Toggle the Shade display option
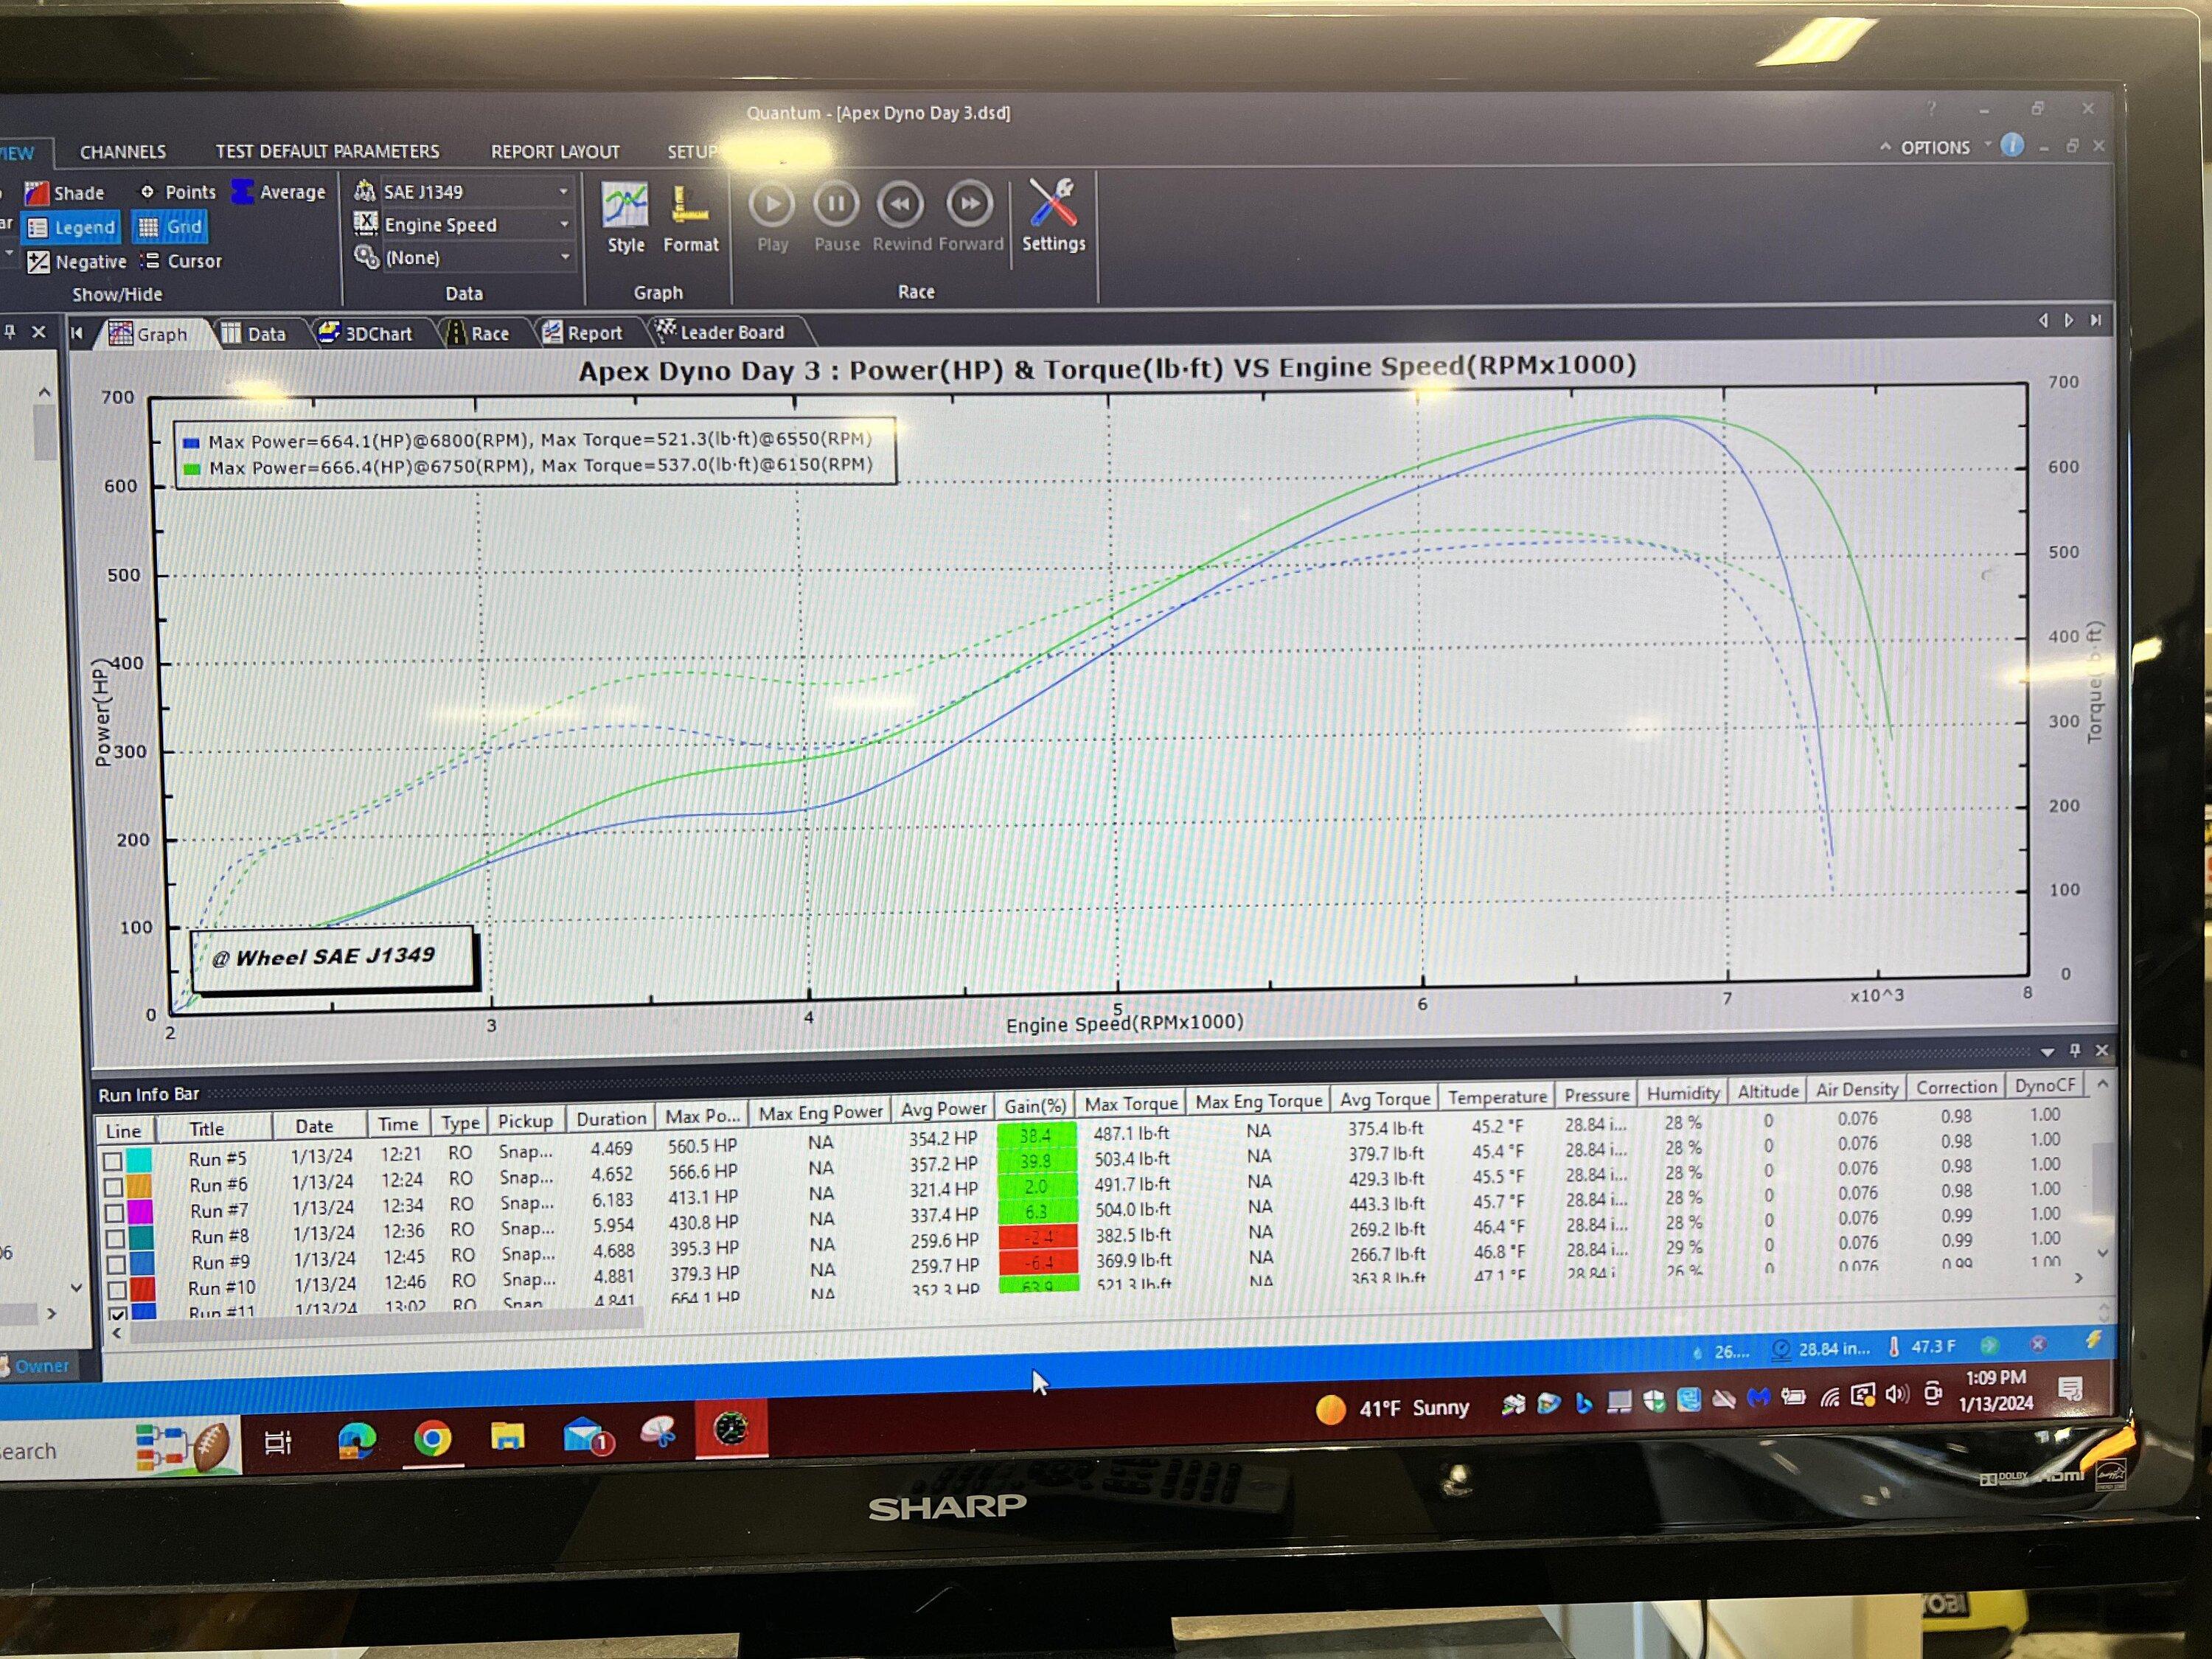 pyautogui.click(x=65, y=192)
